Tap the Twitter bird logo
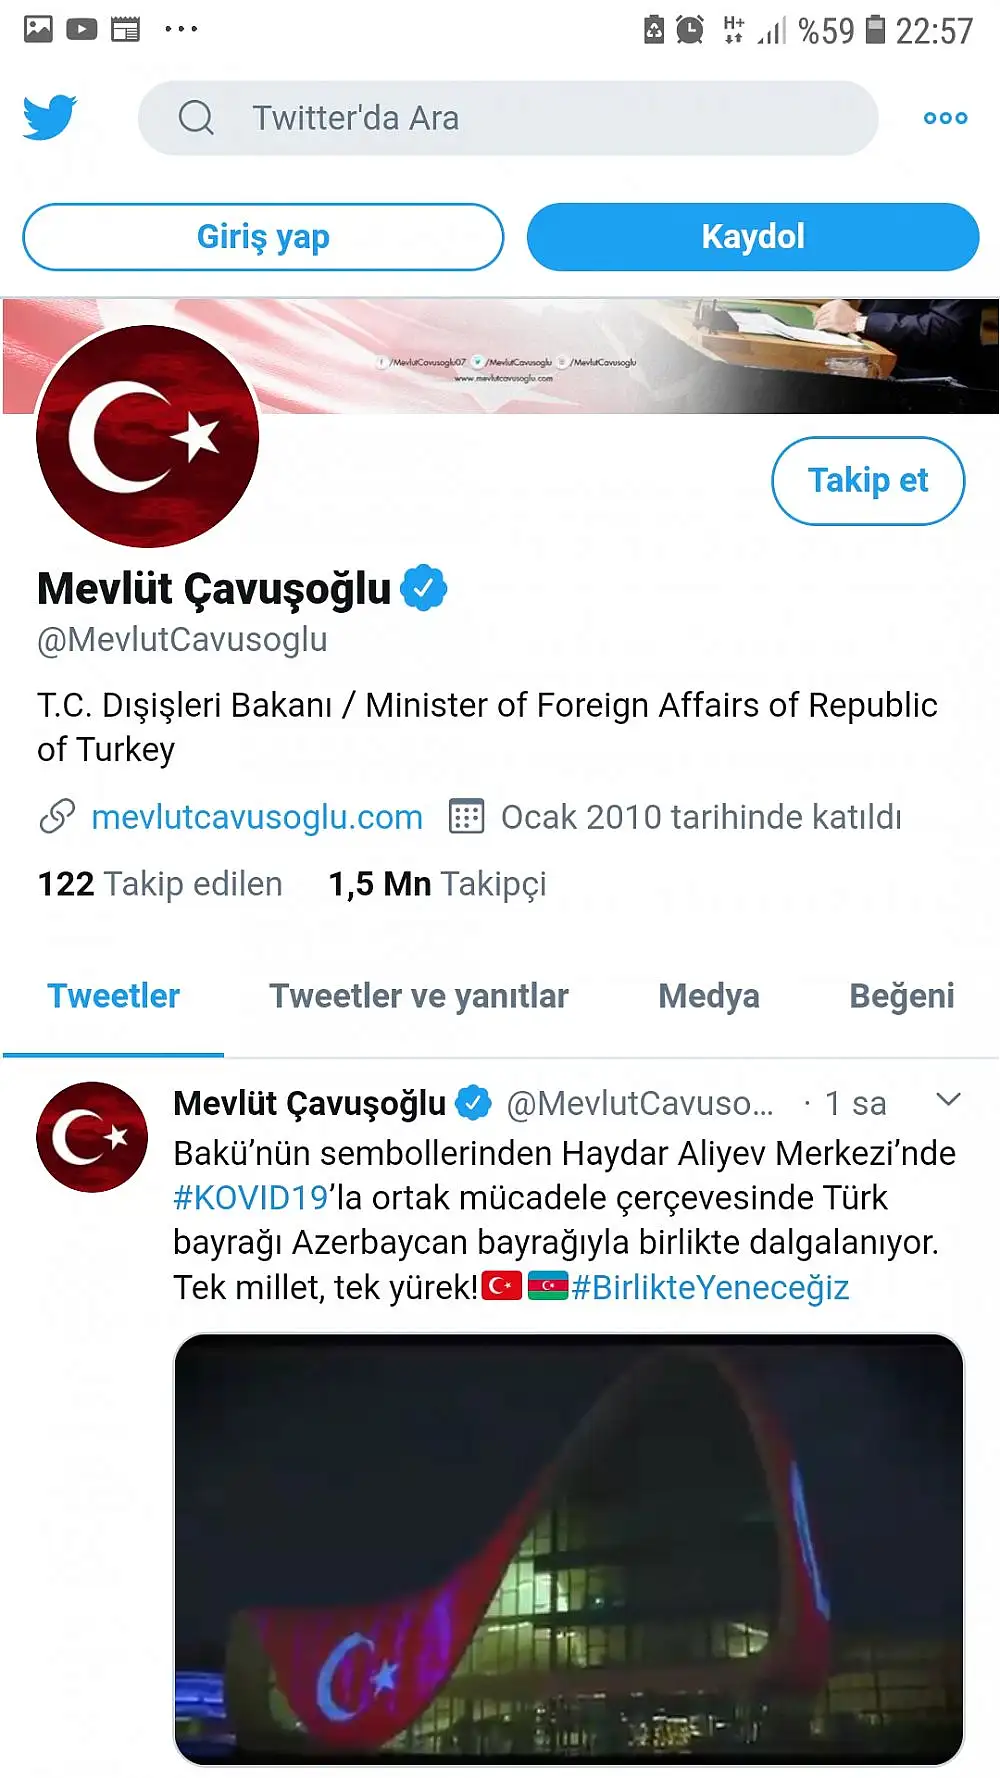 point(50,117)
